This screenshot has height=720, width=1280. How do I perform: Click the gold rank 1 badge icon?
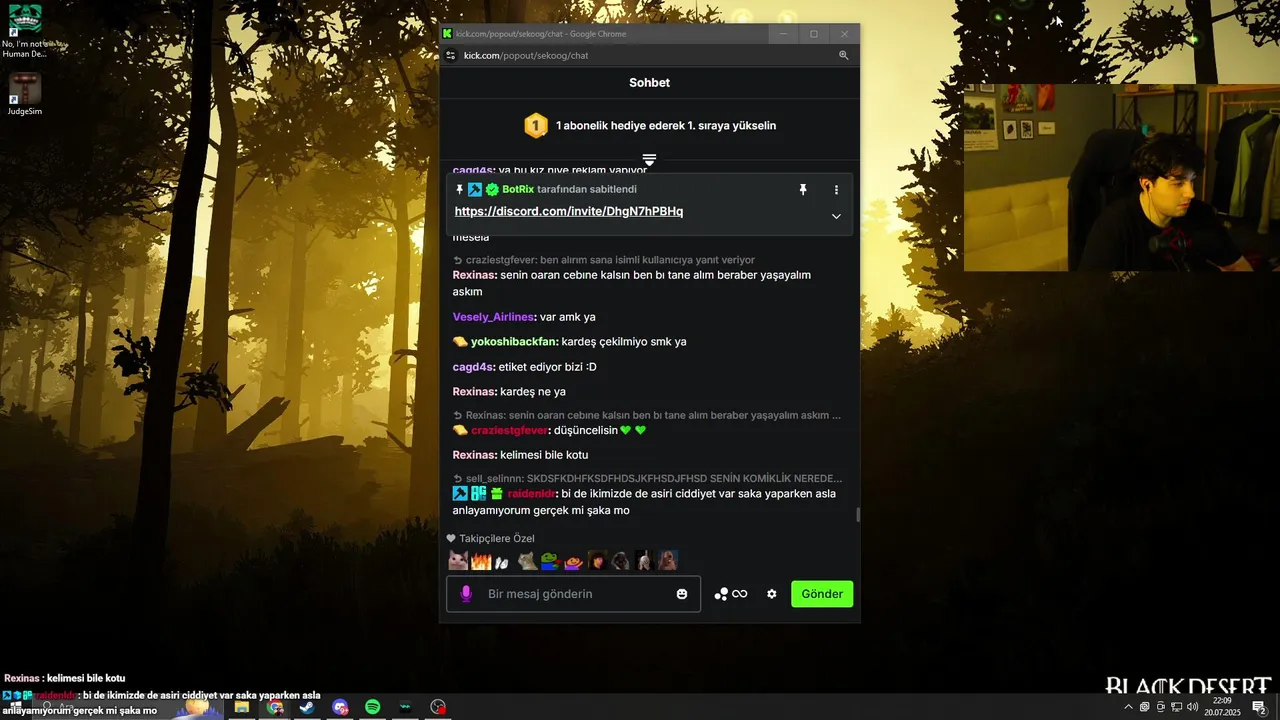[536, 126]
